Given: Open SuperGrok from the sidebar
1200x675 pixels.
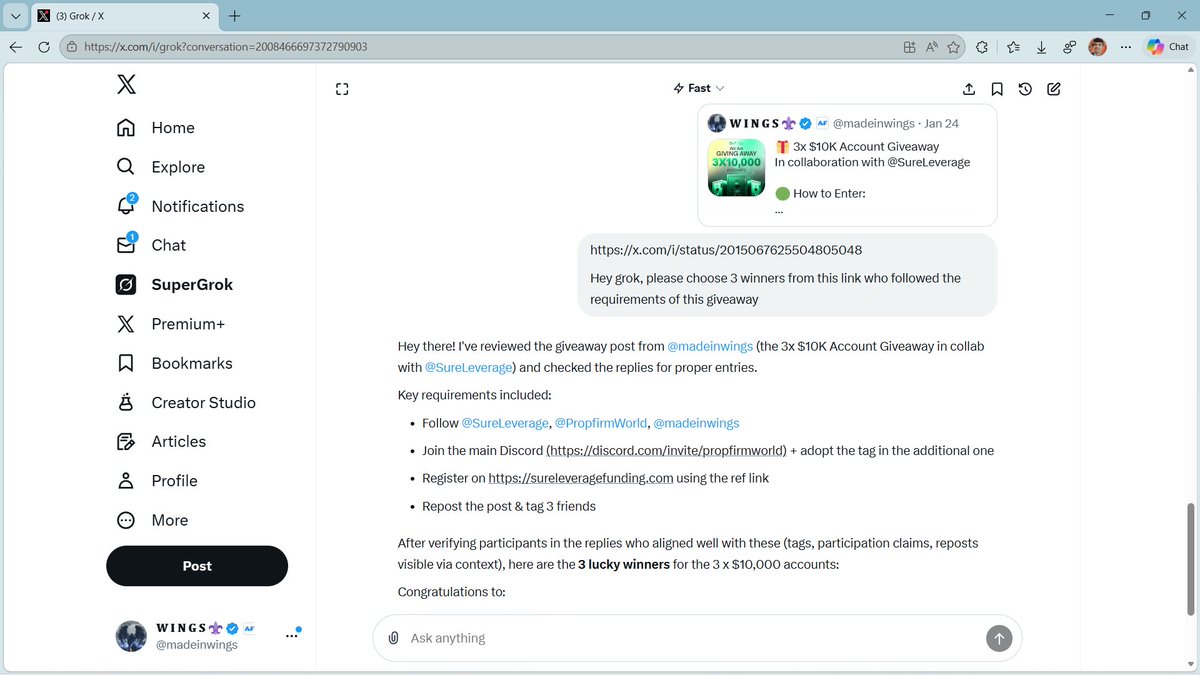Looking at the screenshot, I should pyautogui.click(x=190, y=284).
